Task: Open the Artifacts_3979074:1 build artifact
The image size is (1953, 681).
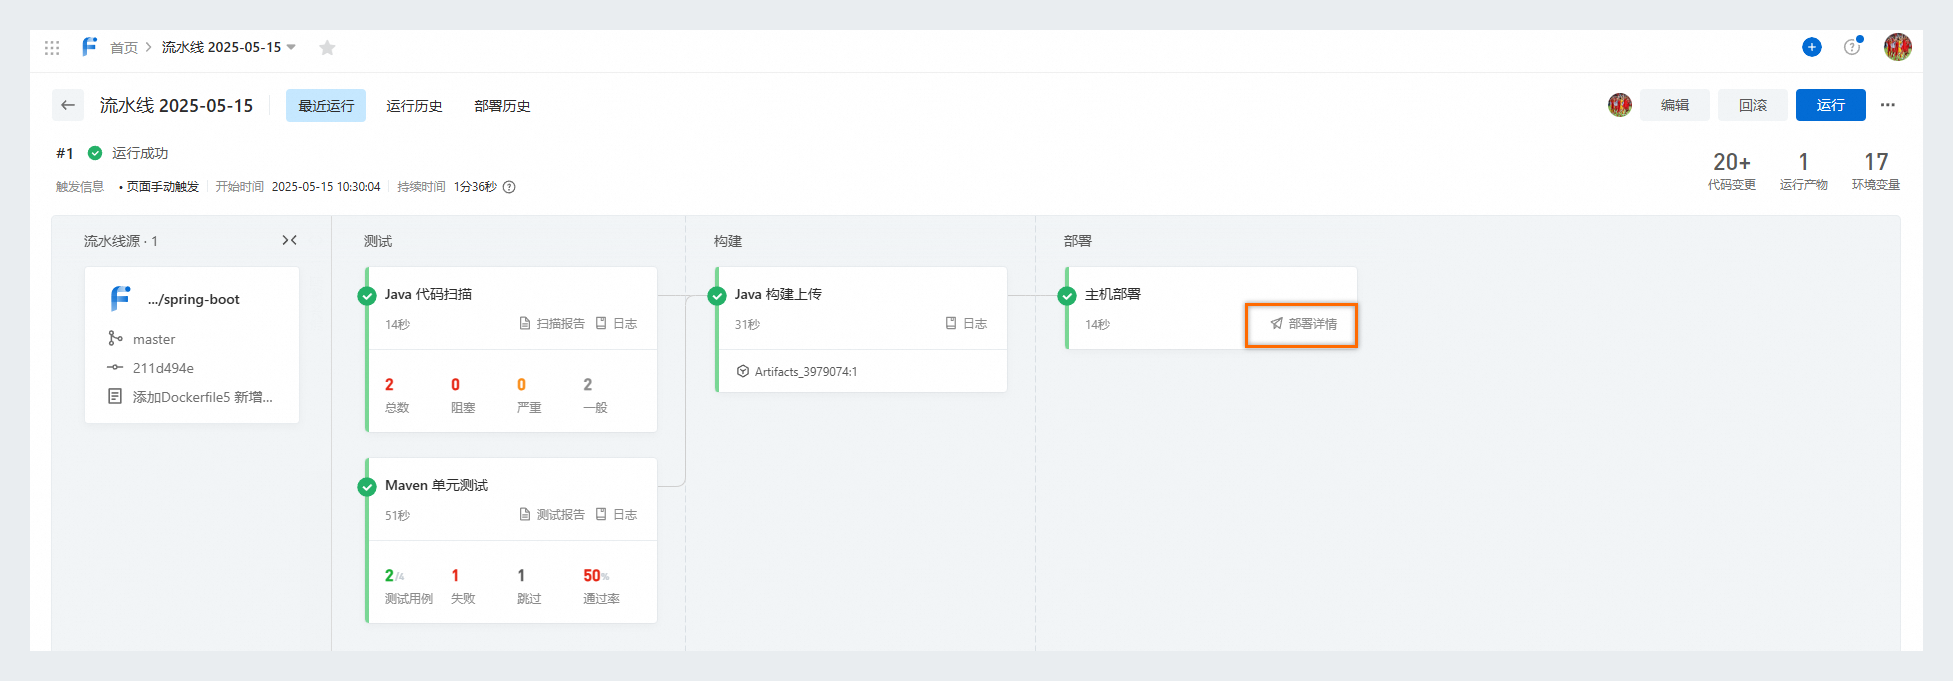Action: (x=797, y=371)
